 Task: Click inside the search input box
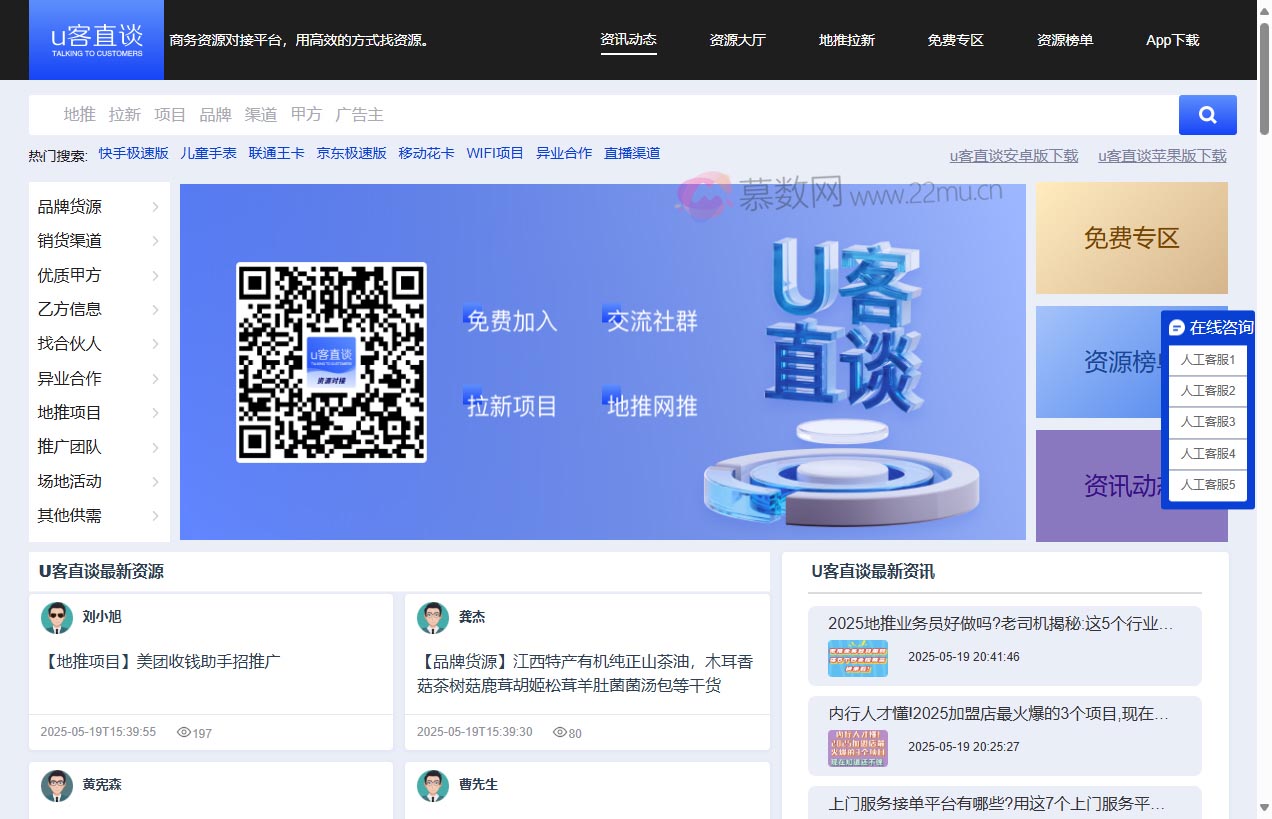(x=600, y=115)
